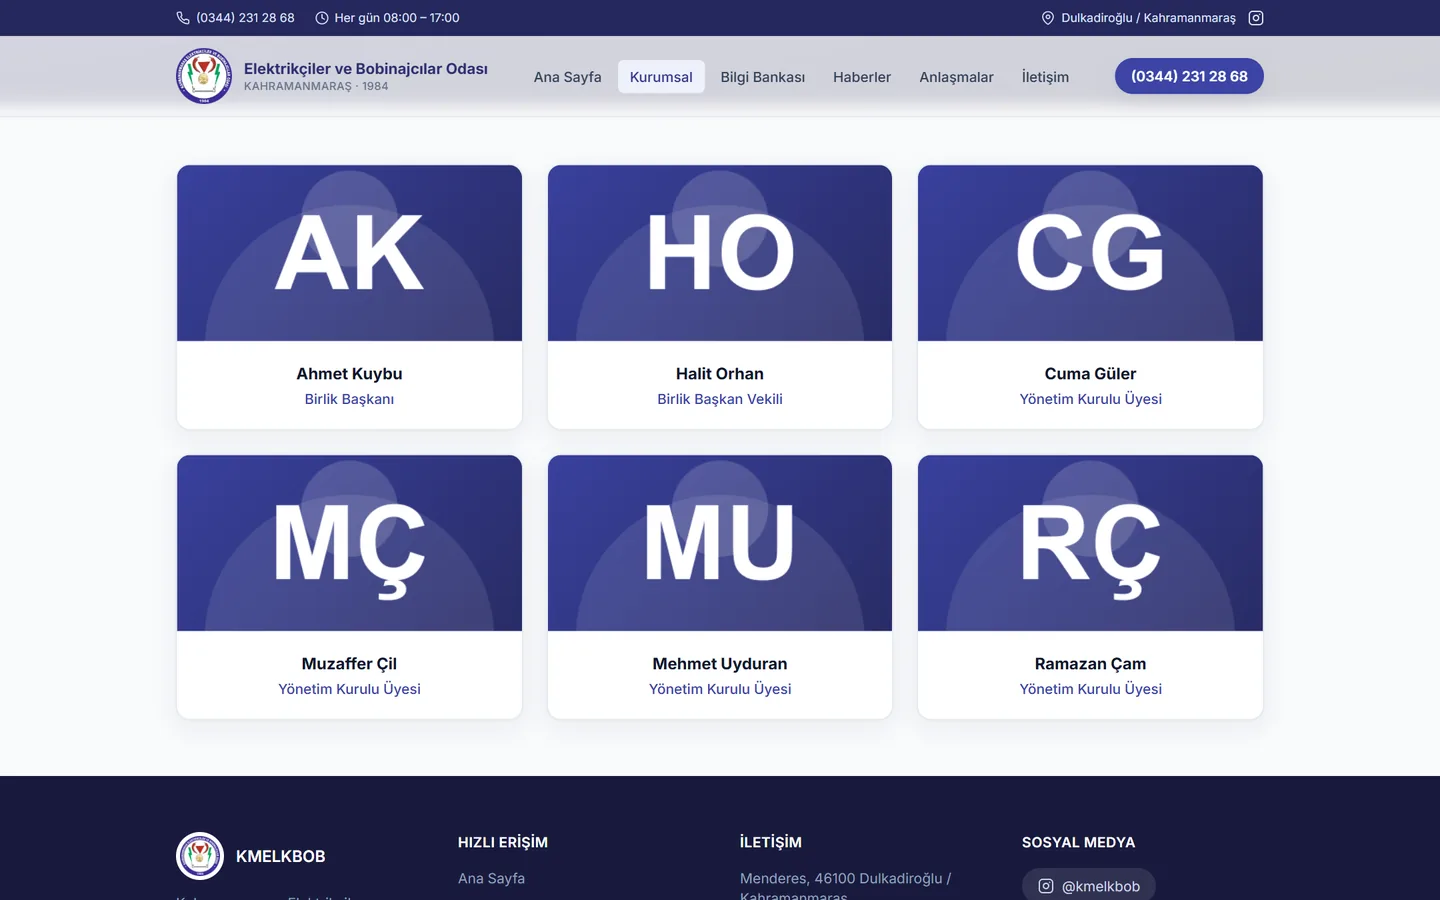Click the title Birlik Başkanı

[349, 399]
